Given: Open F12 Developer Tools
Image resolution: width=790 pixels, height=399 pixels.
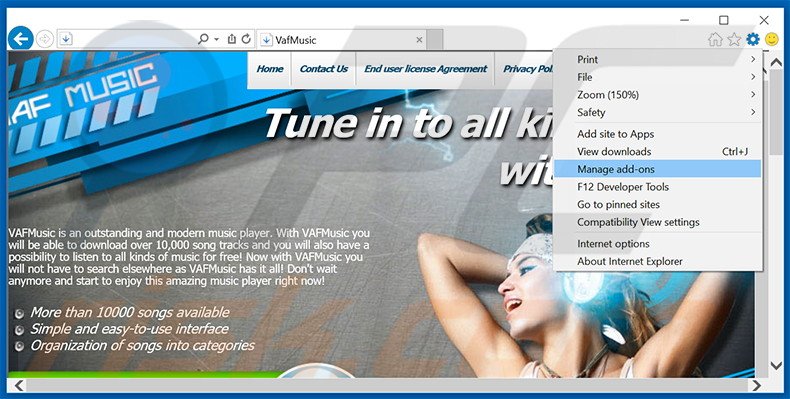Looking at the screenshot, I should 658,187.
